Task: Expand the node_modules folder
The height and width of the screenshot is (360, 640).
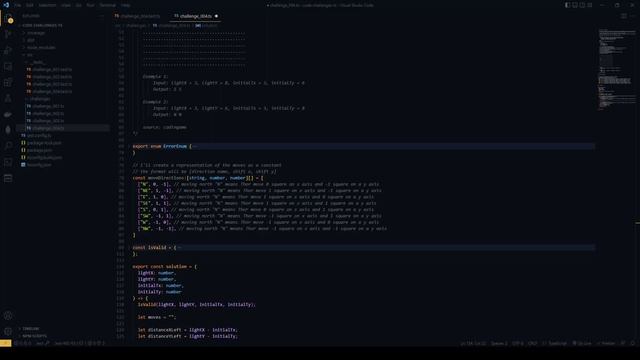Action: (41, 47)
